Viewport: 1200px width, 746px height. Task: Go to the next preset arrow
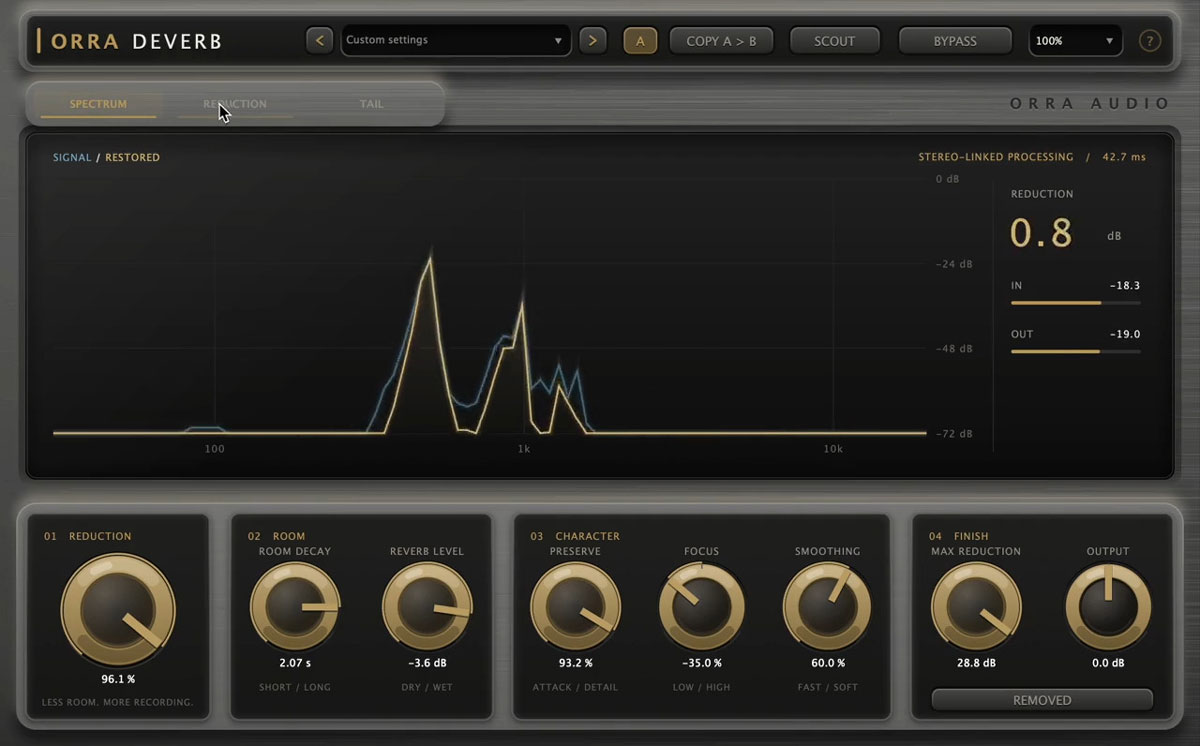(x=593, y=41)
